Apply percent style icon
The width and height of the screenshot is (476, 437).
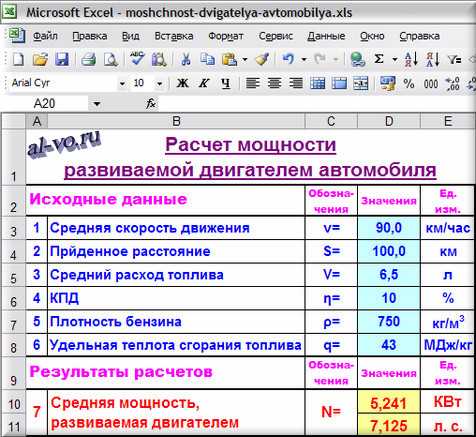(409, 83)
